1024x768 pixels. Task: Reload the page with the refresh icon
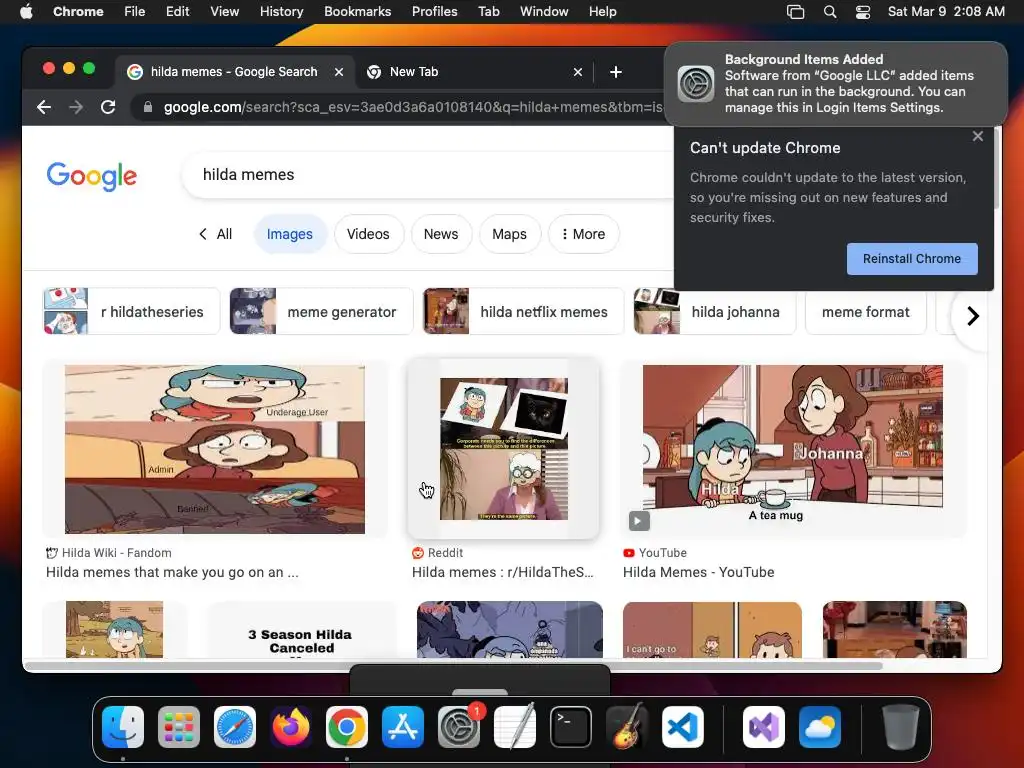[108, 107]
